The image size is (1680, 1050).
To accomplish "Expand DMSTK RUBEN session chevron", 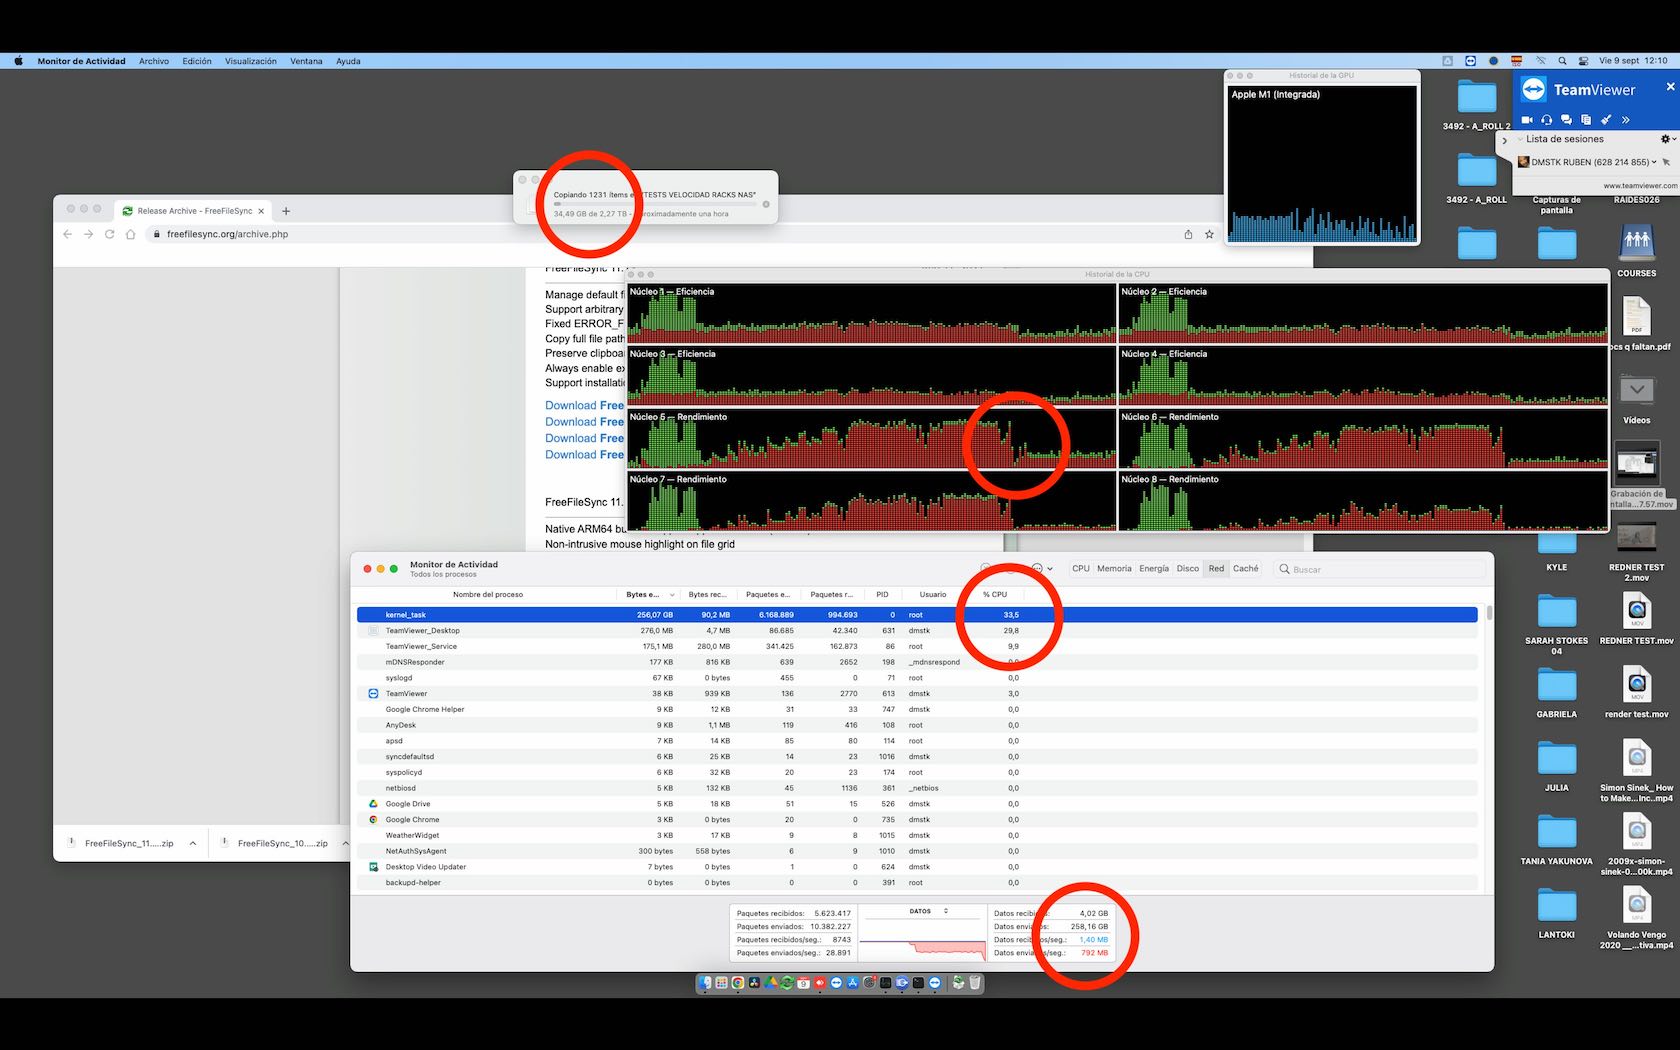I will [x=1655, y=162].
